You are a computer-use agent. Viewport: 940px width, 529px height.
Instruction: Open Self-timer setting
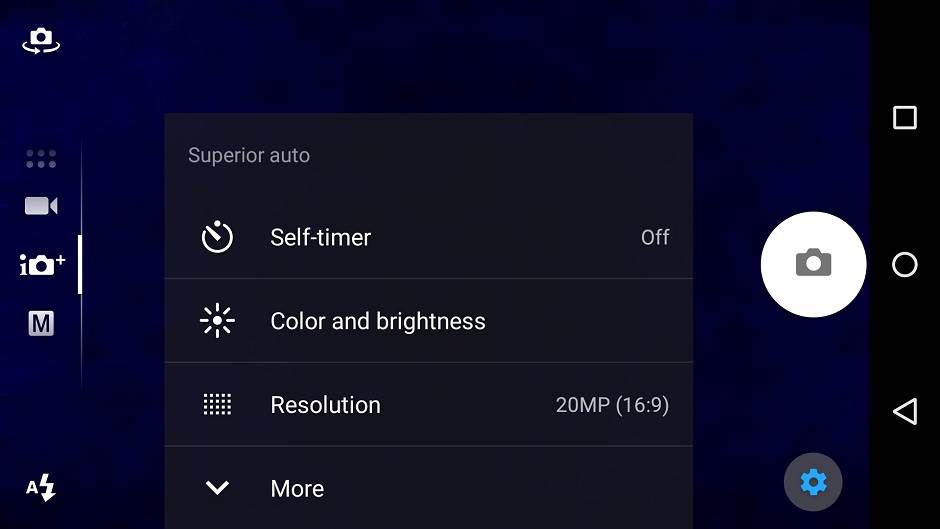pos(320,237)
